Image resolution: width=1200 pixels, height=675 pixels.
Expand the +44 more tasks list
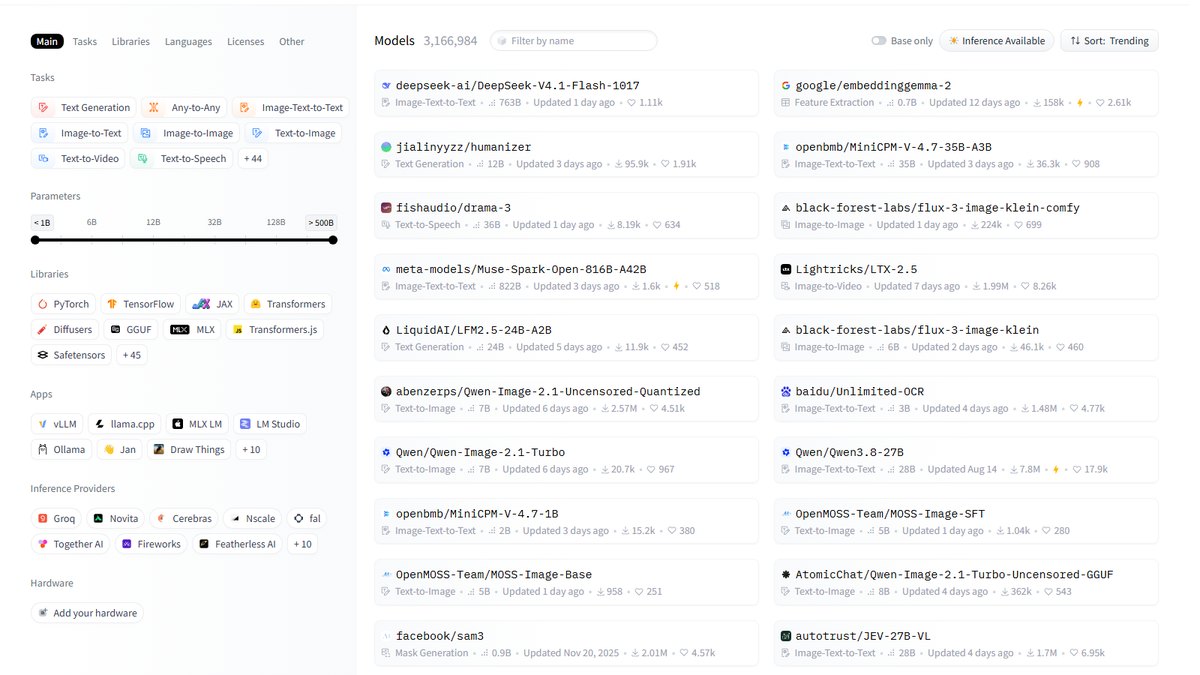pyautogui.click(x=253, y=158)
